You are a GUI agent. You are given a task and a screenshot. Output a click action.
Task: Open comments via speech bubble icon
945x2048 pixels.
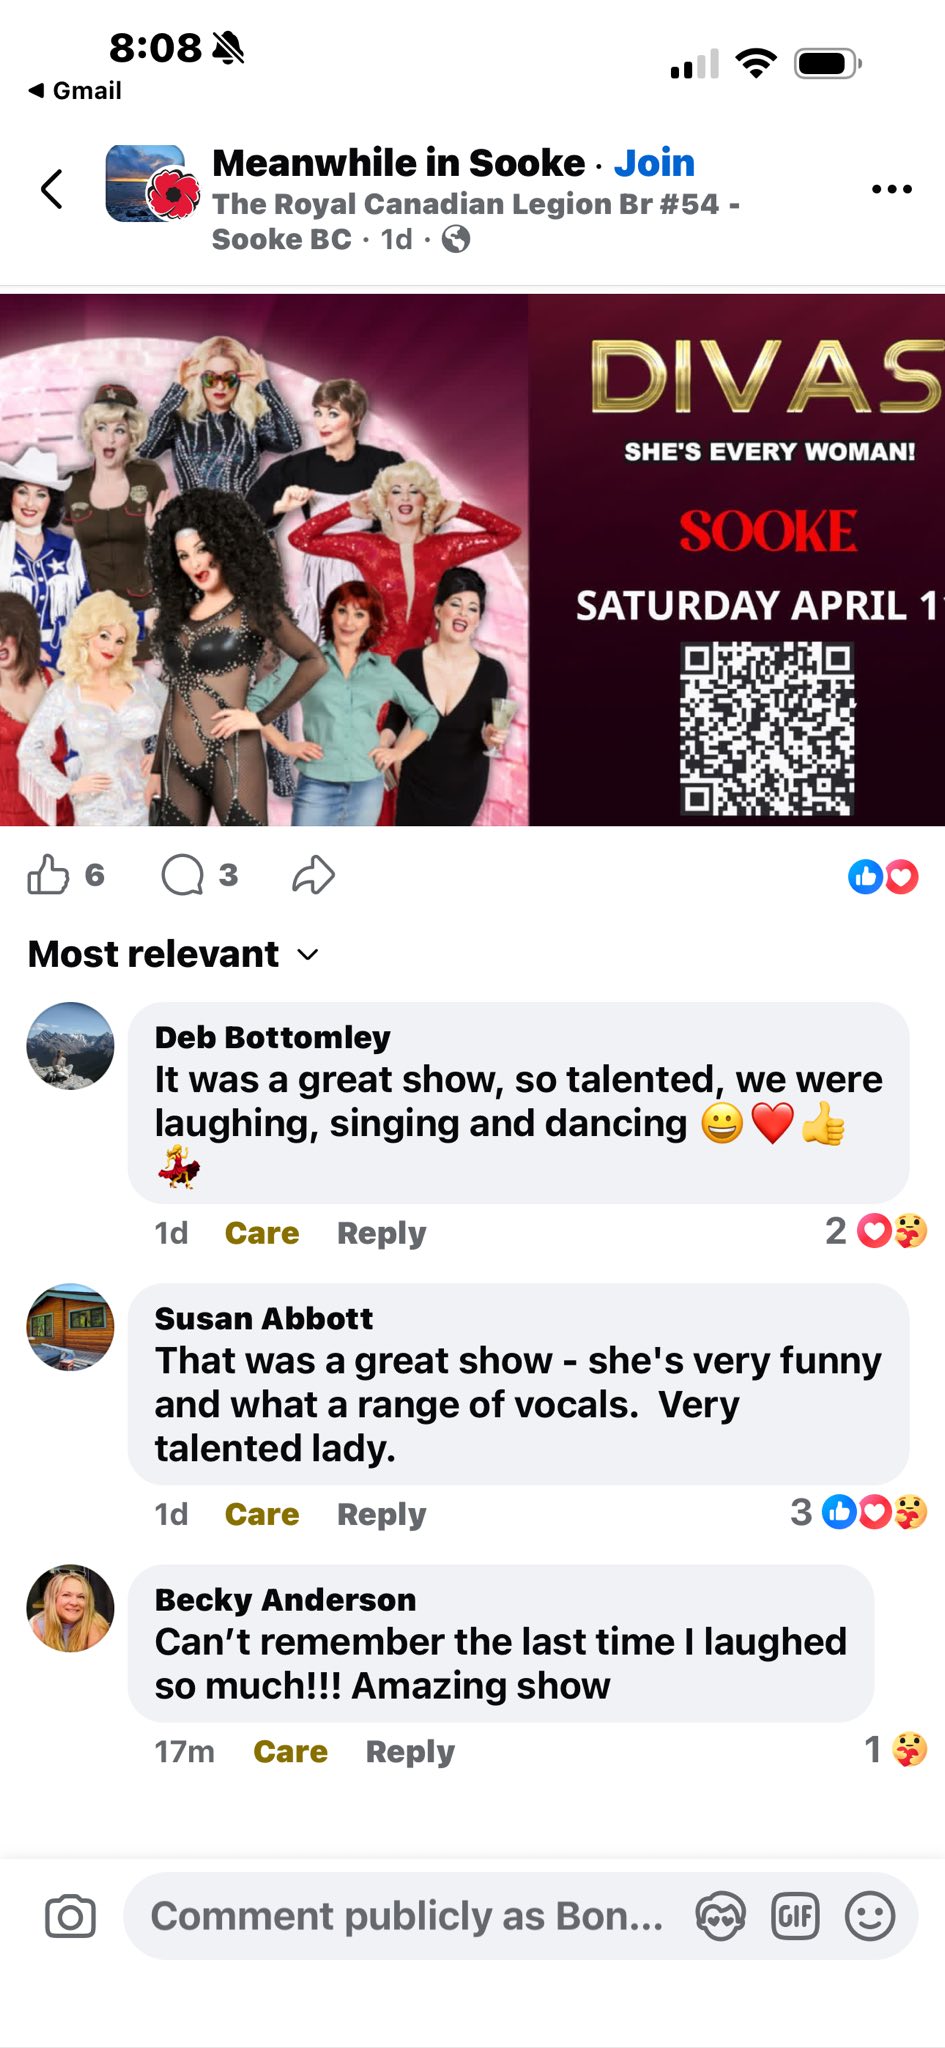182,875
